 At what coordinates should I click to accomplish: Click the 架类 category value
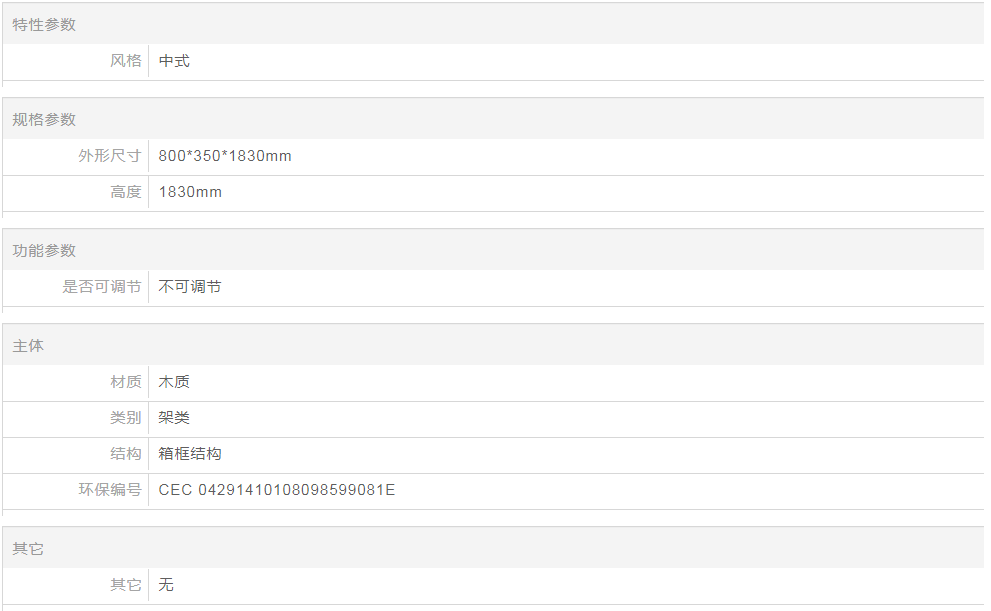click(174, 418)
